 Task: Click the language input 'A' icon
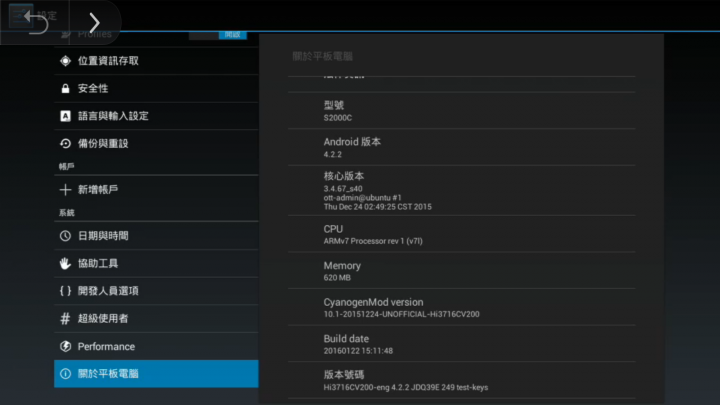(65, 116)
